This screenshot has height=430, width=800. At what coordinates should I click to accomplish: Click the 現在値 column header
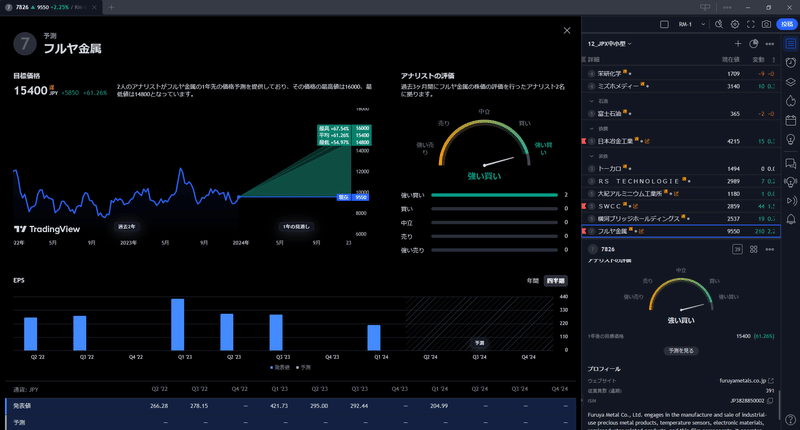[731, 60]
